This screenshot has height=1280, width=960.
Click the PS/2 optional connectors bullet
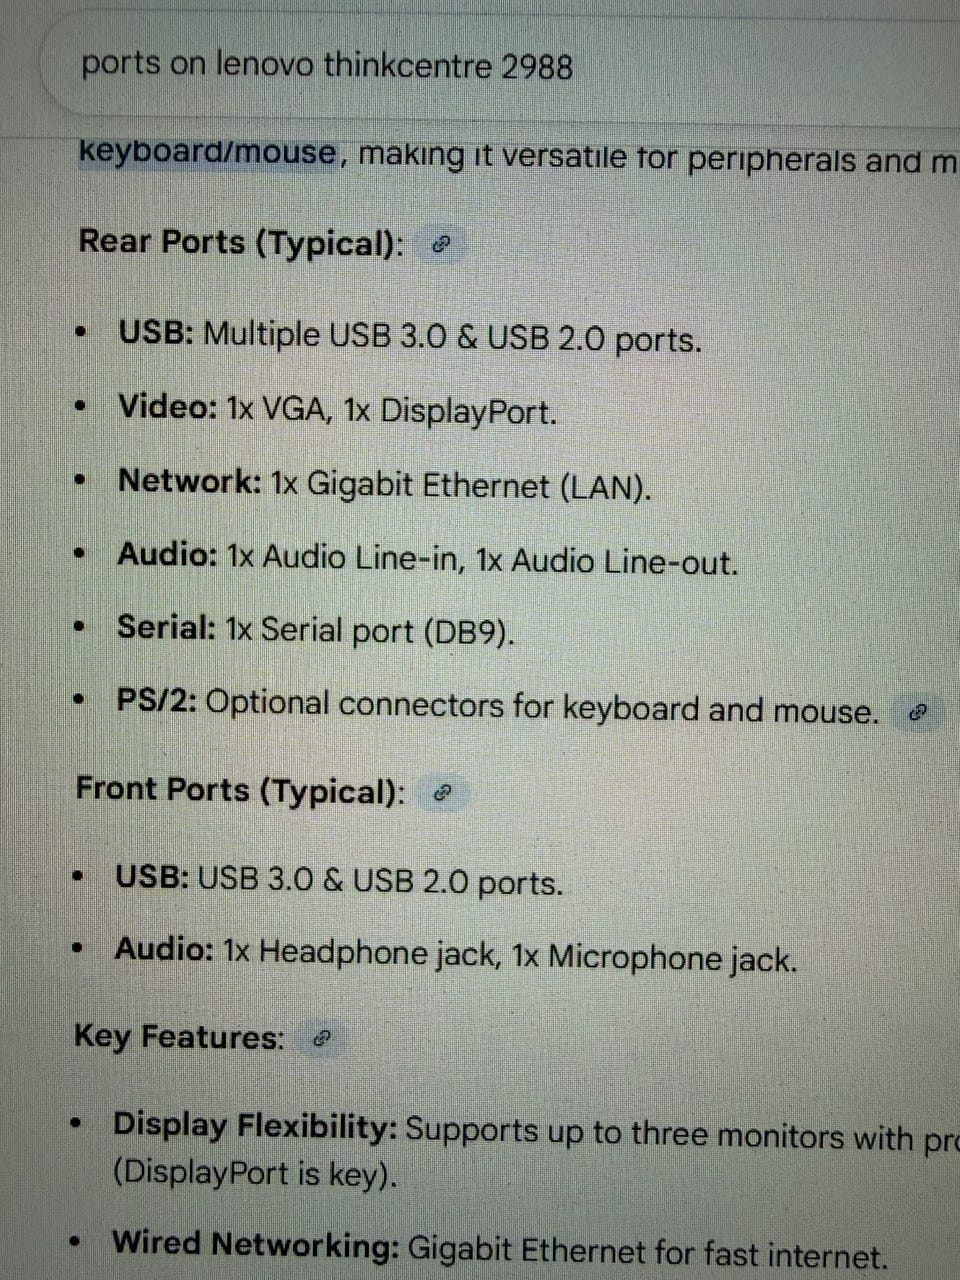point(497,707)
